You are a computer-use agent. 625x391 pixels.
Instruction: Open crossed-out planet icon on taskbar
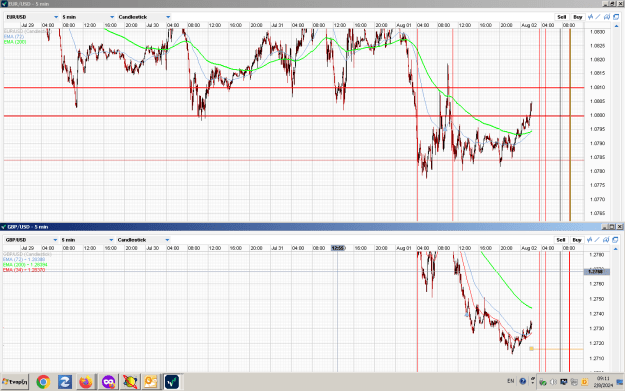(130, 382)
